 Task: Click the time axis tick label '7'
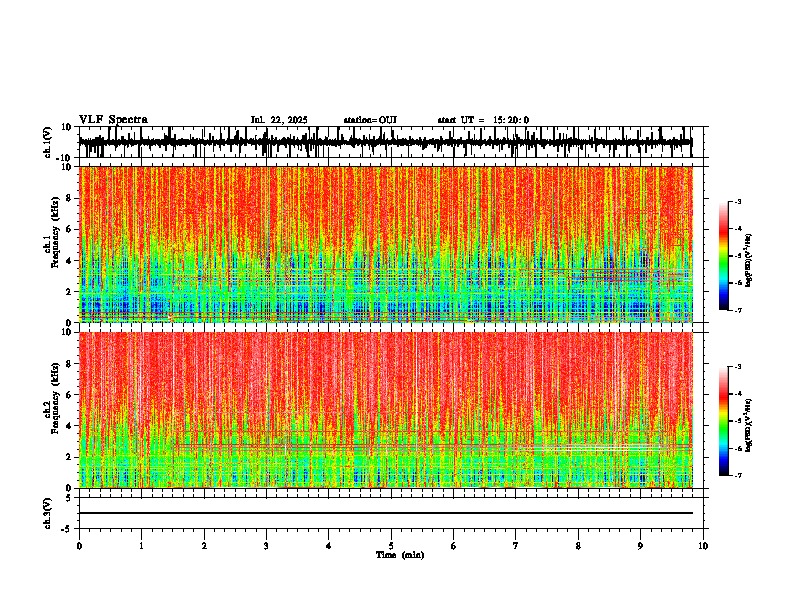coord(516,546)
